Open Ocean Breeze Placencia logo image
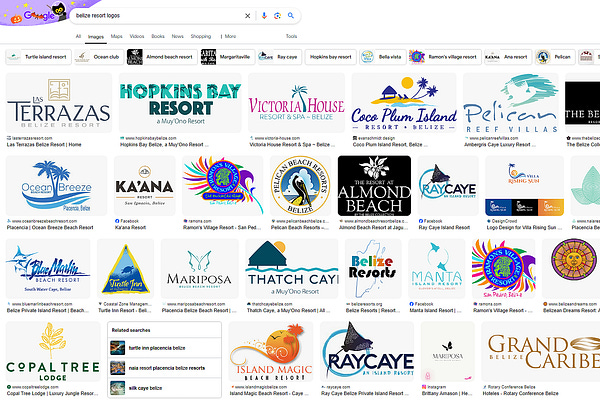This screenshot has height=400, width=600. [x=56, y=186]
